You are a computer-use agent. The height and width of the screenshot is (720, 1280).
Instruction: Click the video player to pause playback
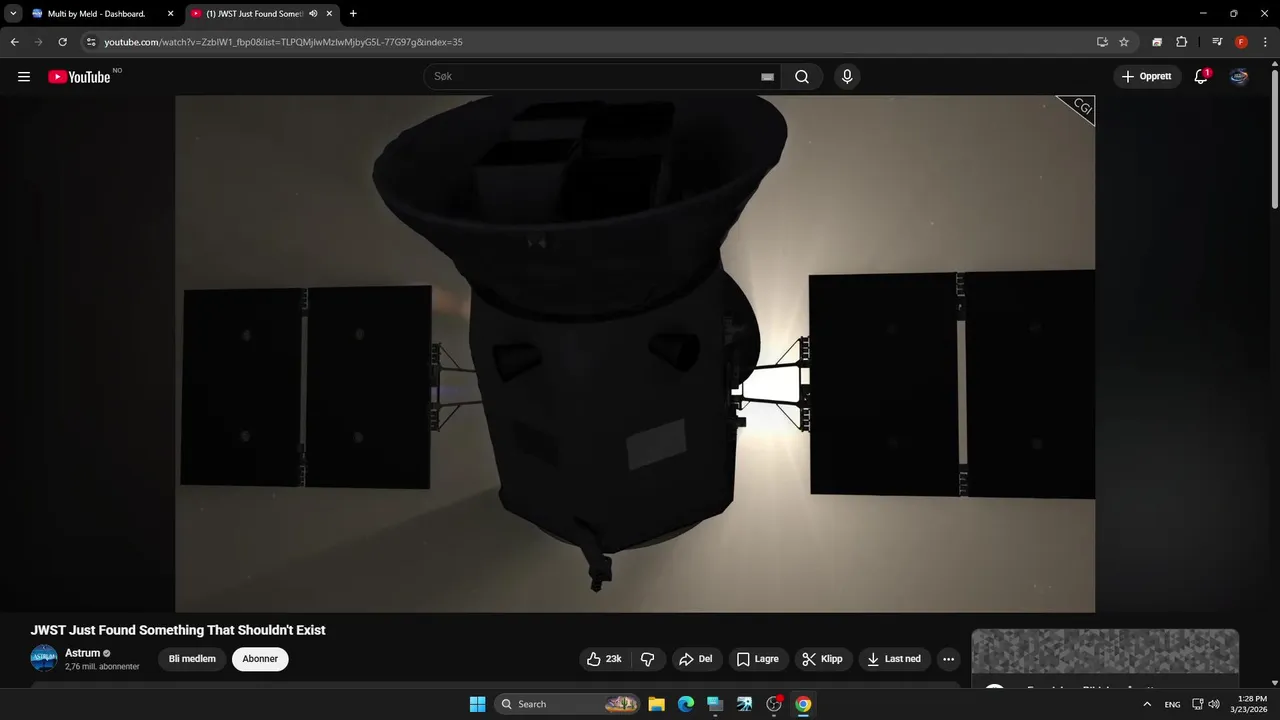pos(635,354)
